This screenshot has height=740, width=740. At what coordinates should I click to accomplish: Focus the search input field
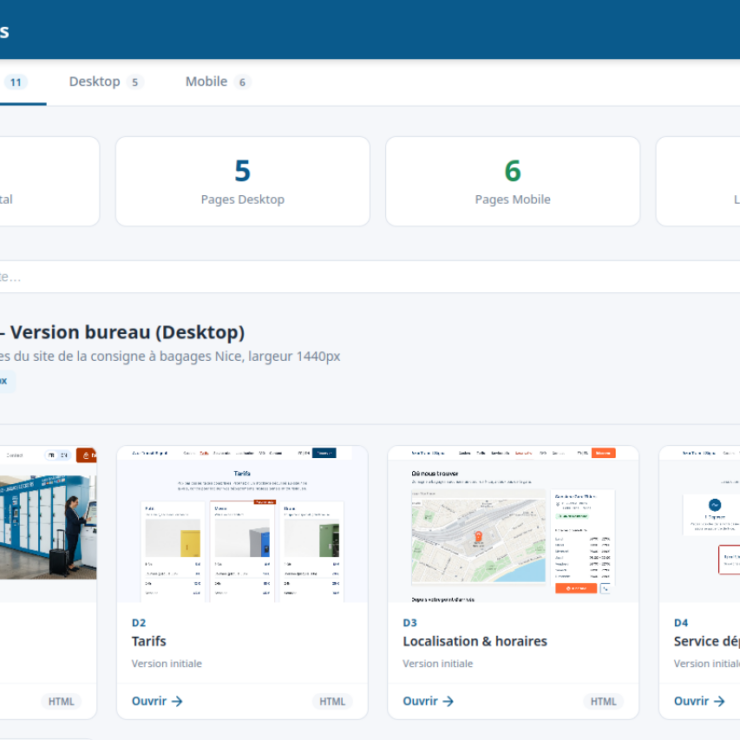pos(370,277)
